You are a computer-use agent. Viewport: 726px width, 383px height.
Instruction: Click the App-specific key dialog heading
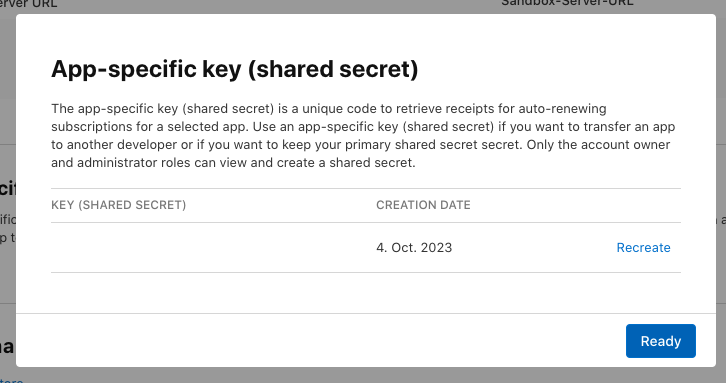(x=235, y=69)
